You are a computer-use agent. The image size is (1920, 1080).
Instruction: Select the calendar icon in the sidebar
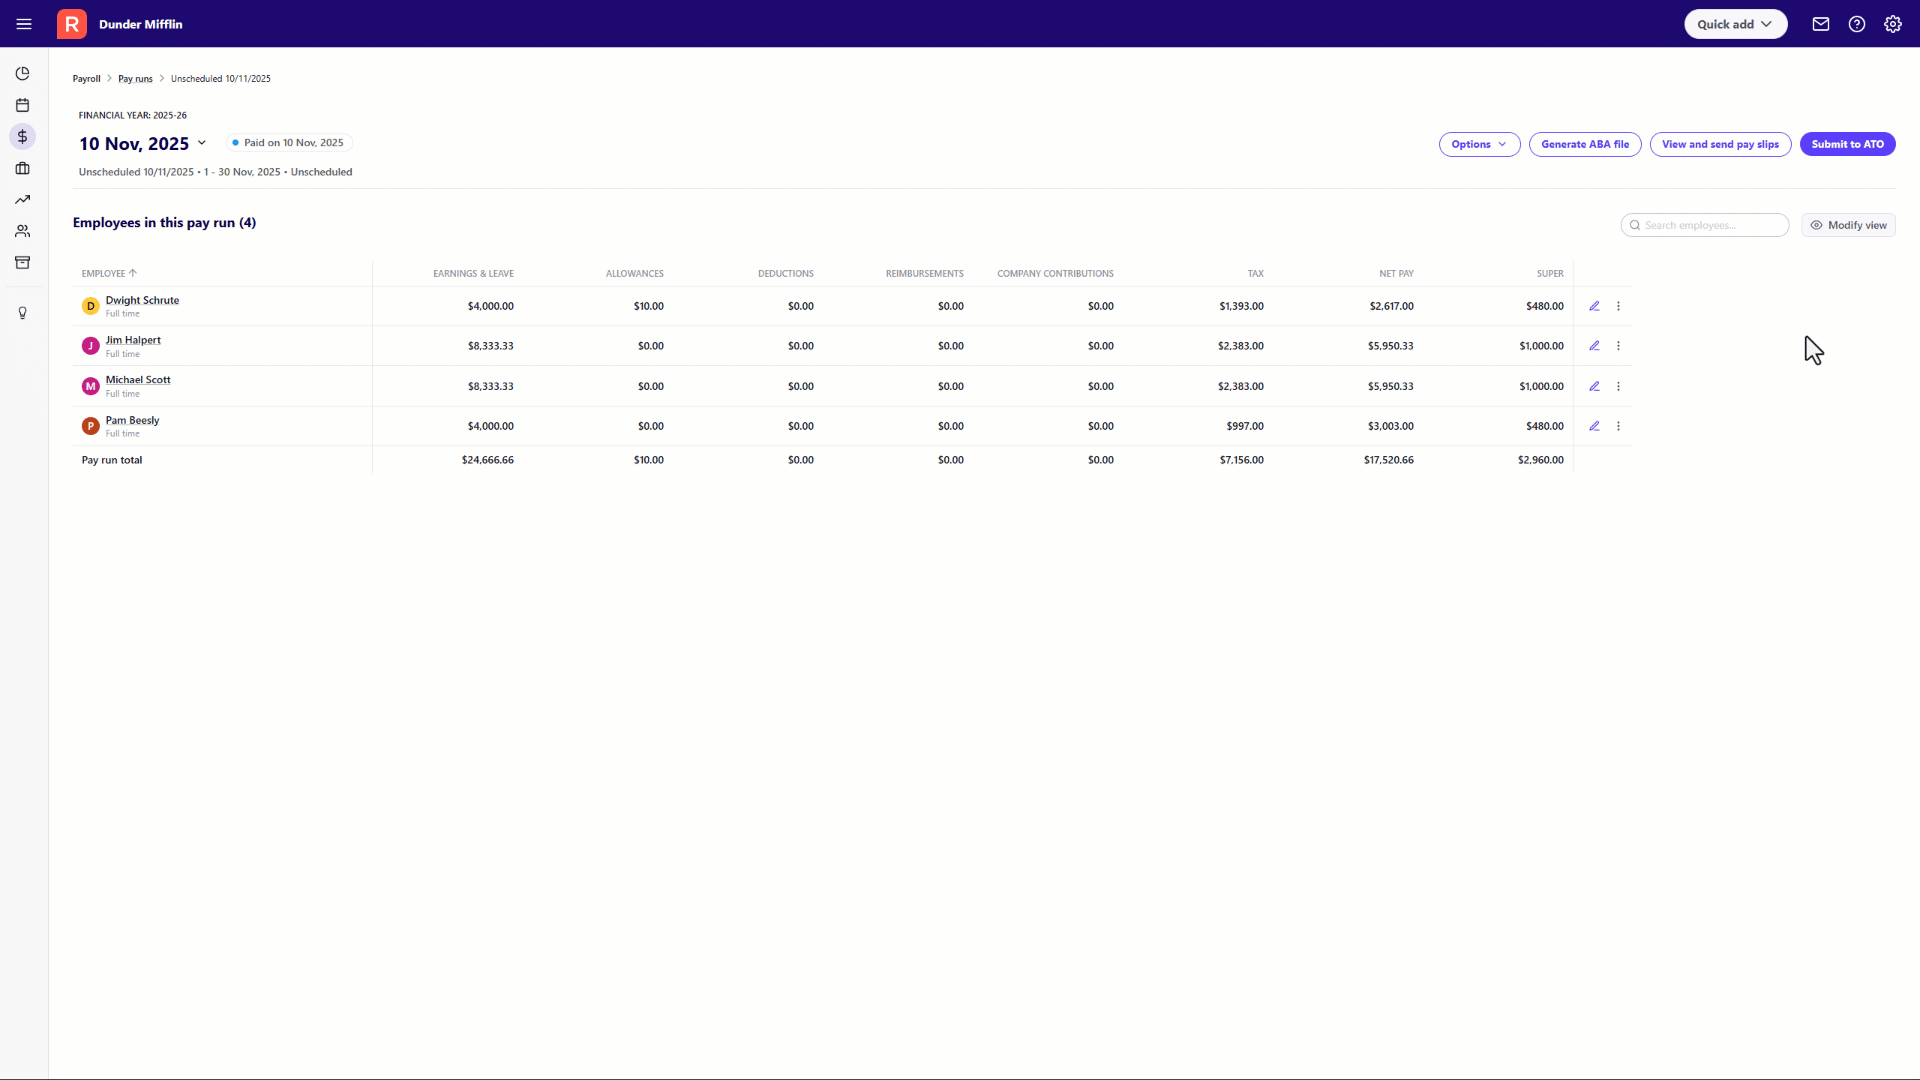[x=22, y=105]
